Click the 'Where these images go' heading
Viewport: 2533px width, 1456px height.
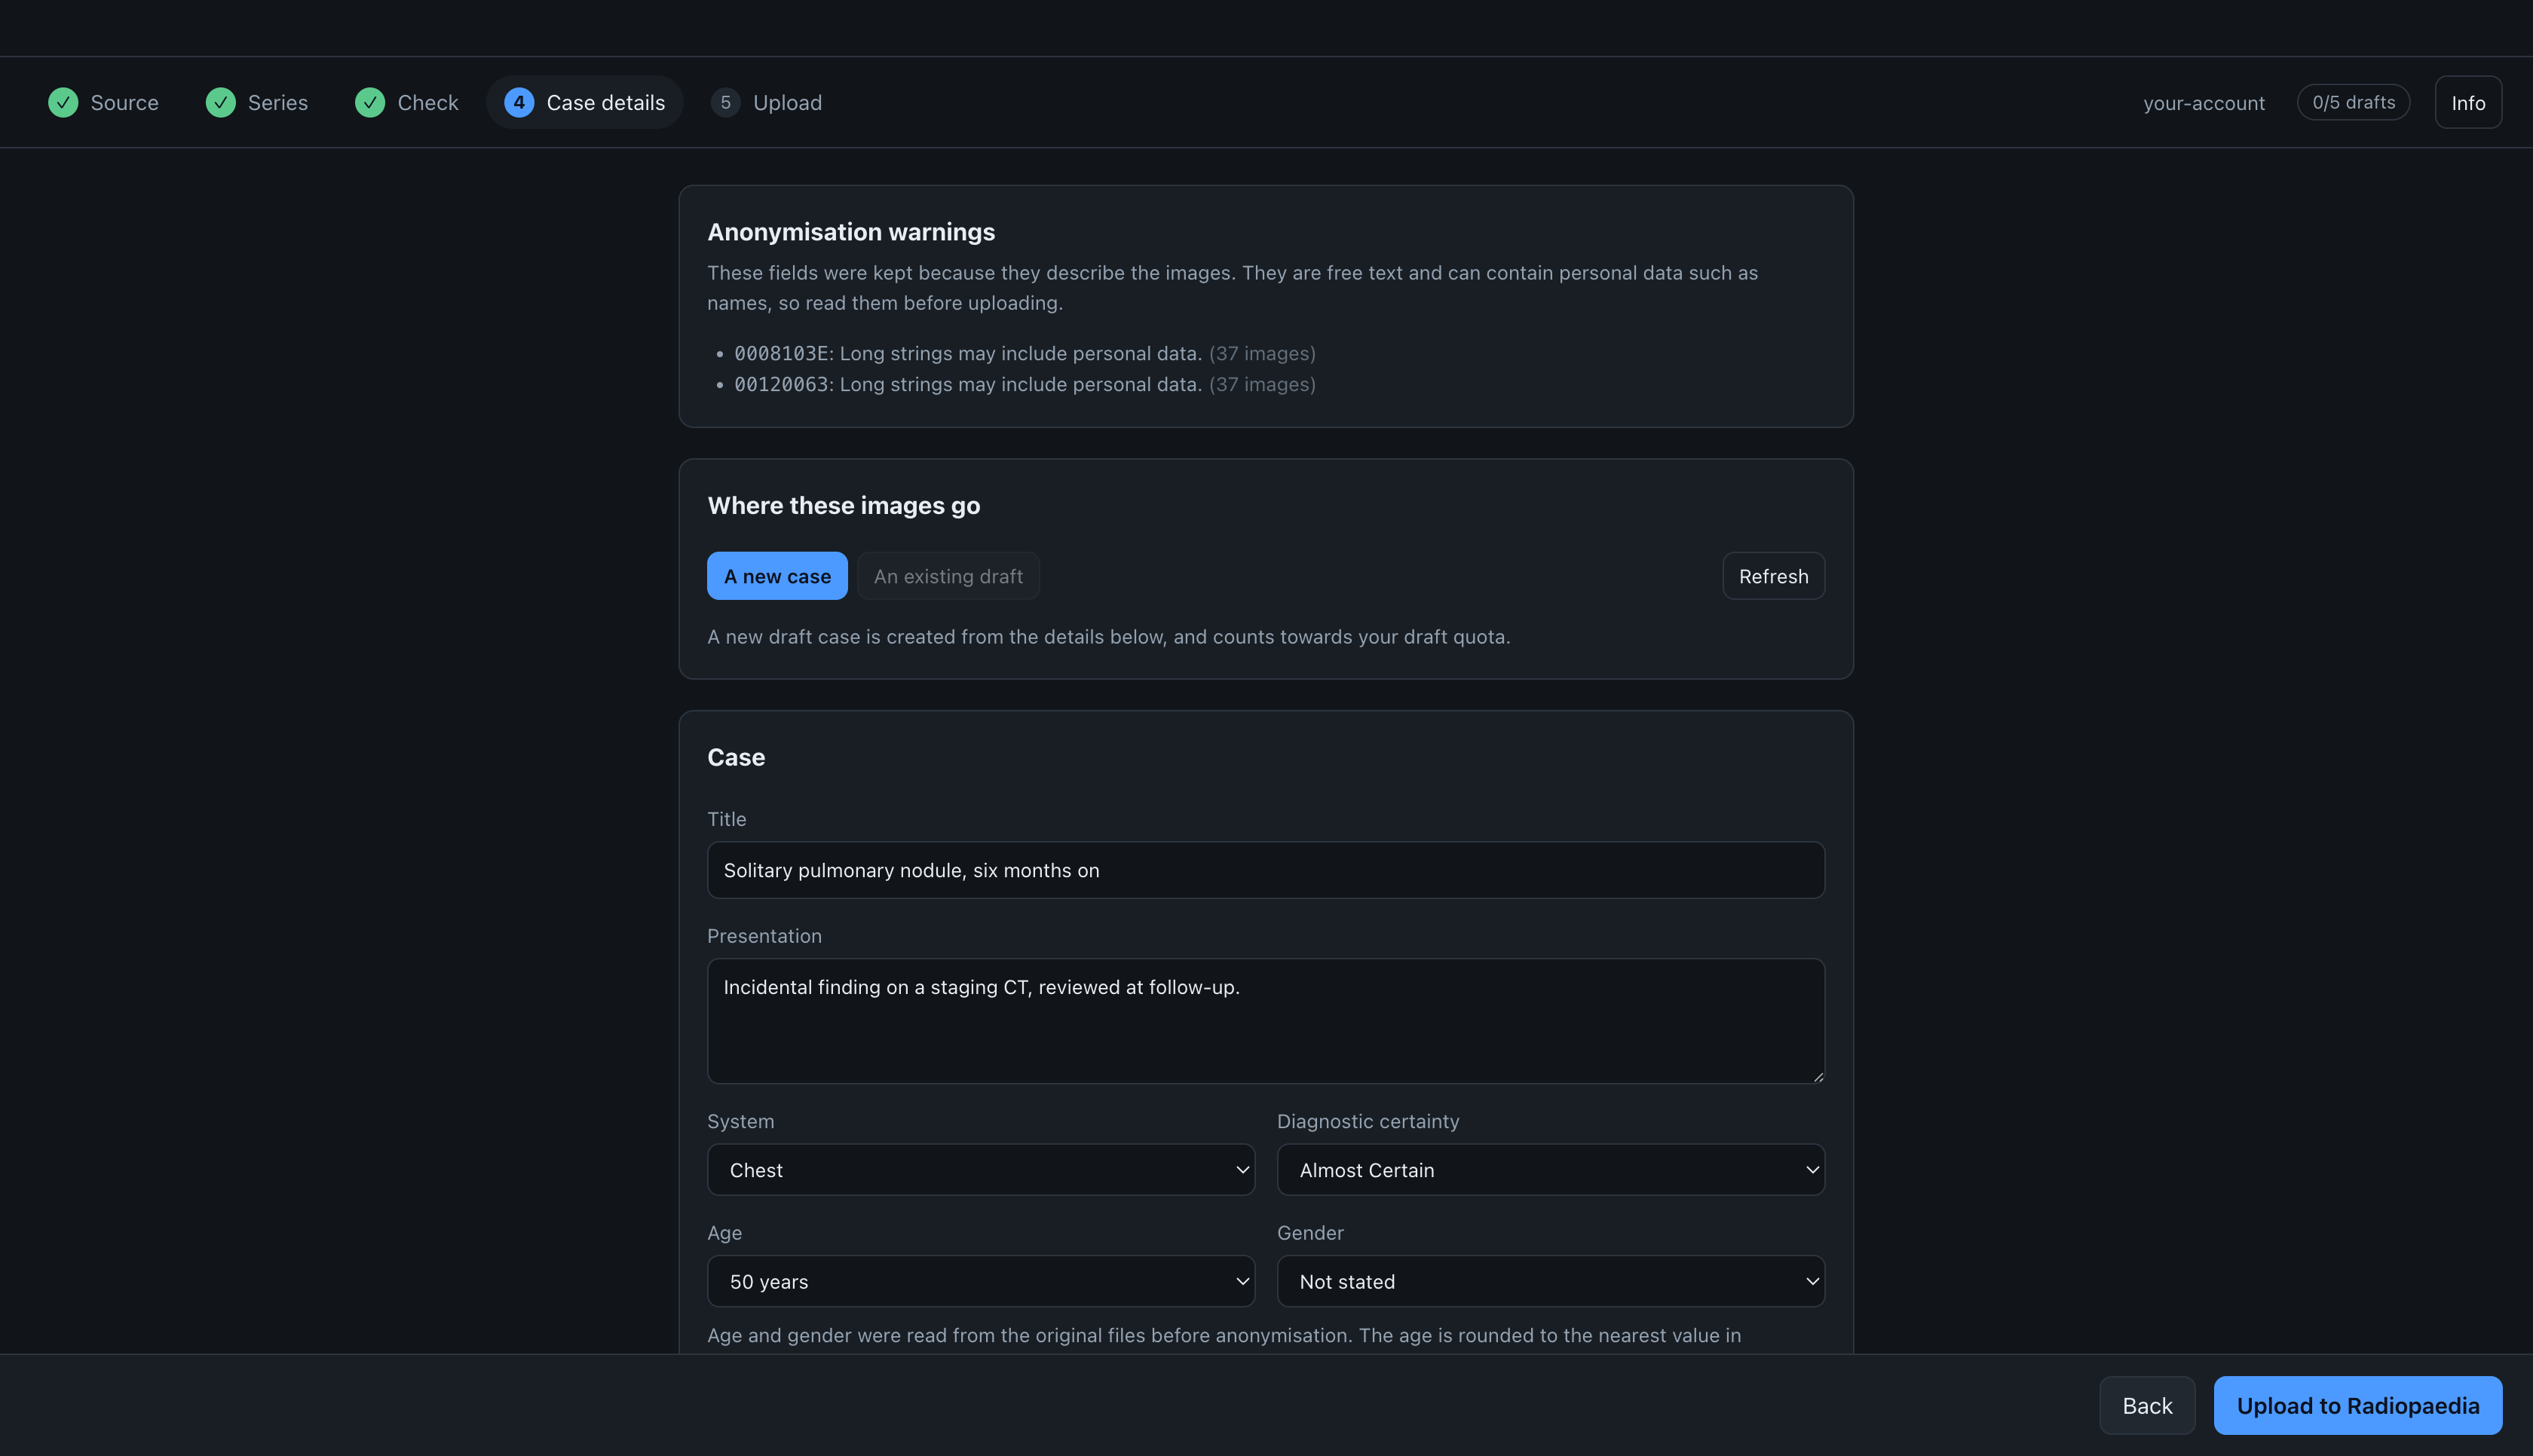click(x=843, y=506)
